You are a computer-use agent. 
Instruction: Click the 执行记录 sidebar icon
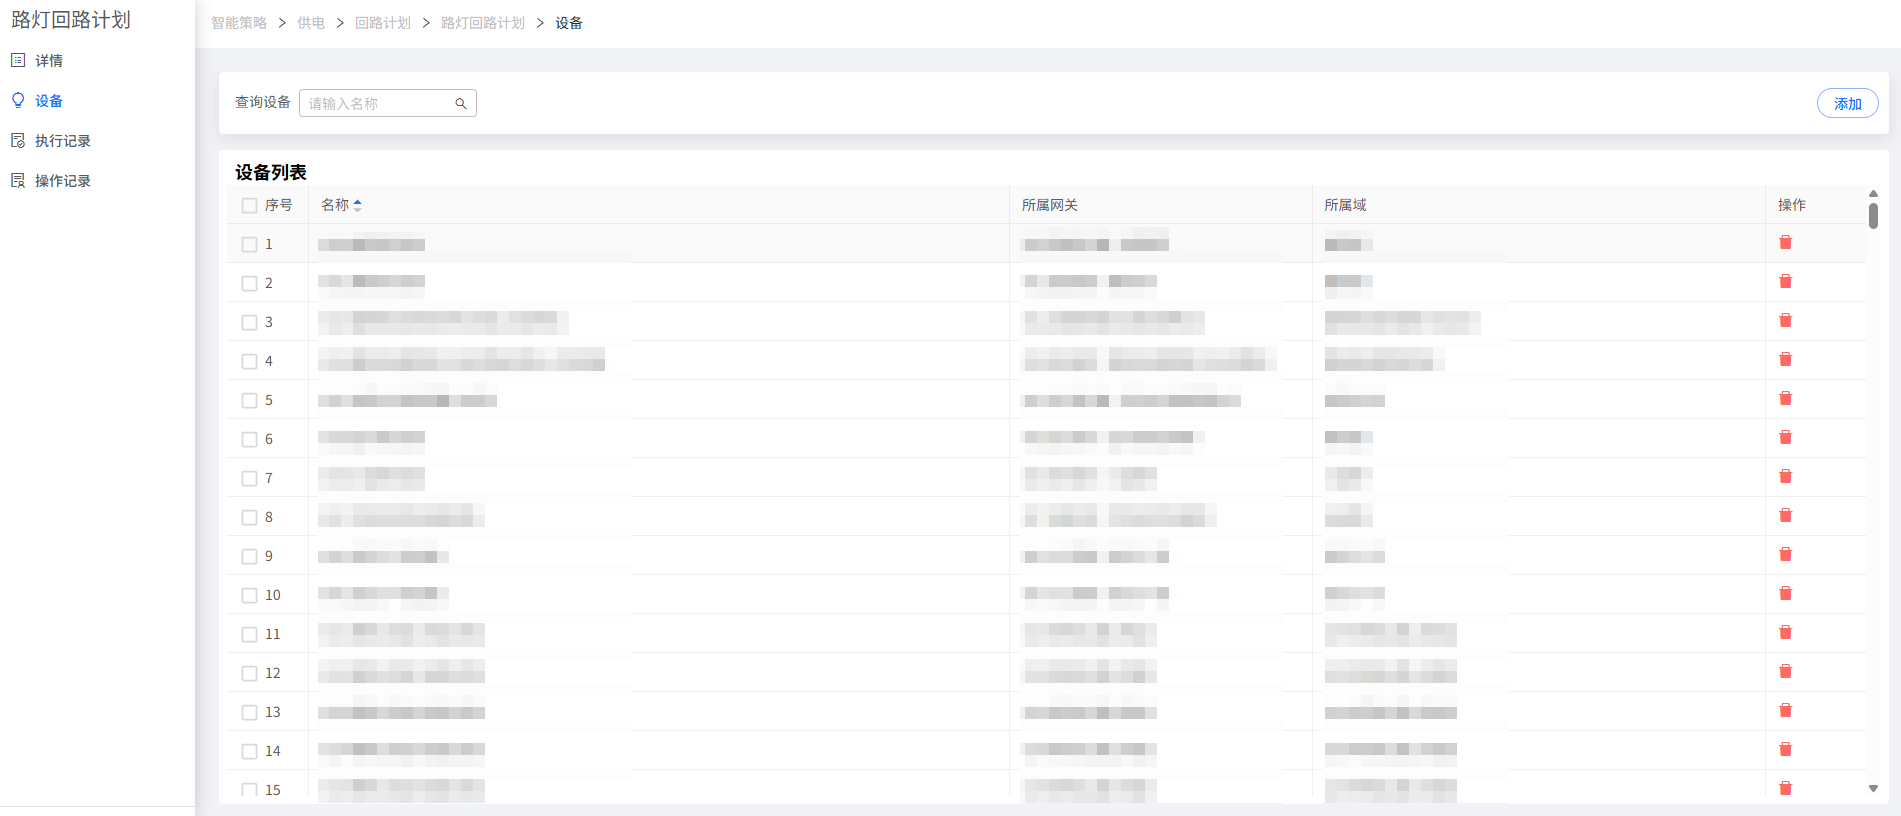click(x=18, y=140)
